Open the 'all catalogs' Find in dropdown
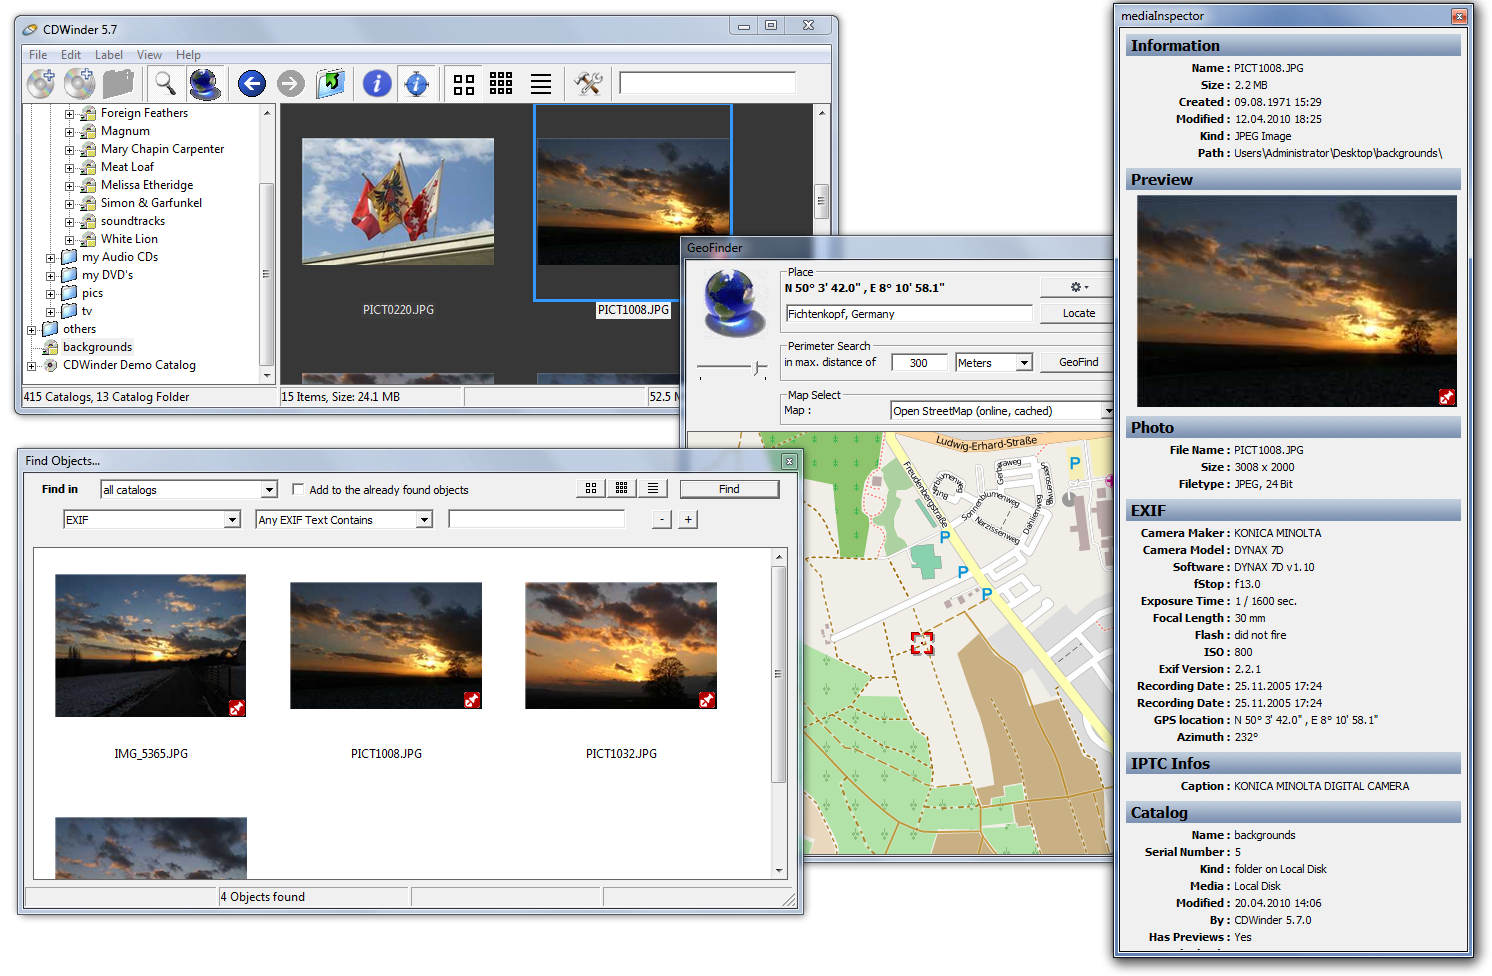1492x976 pixels. pyautogui.click(x=268, y=490)
